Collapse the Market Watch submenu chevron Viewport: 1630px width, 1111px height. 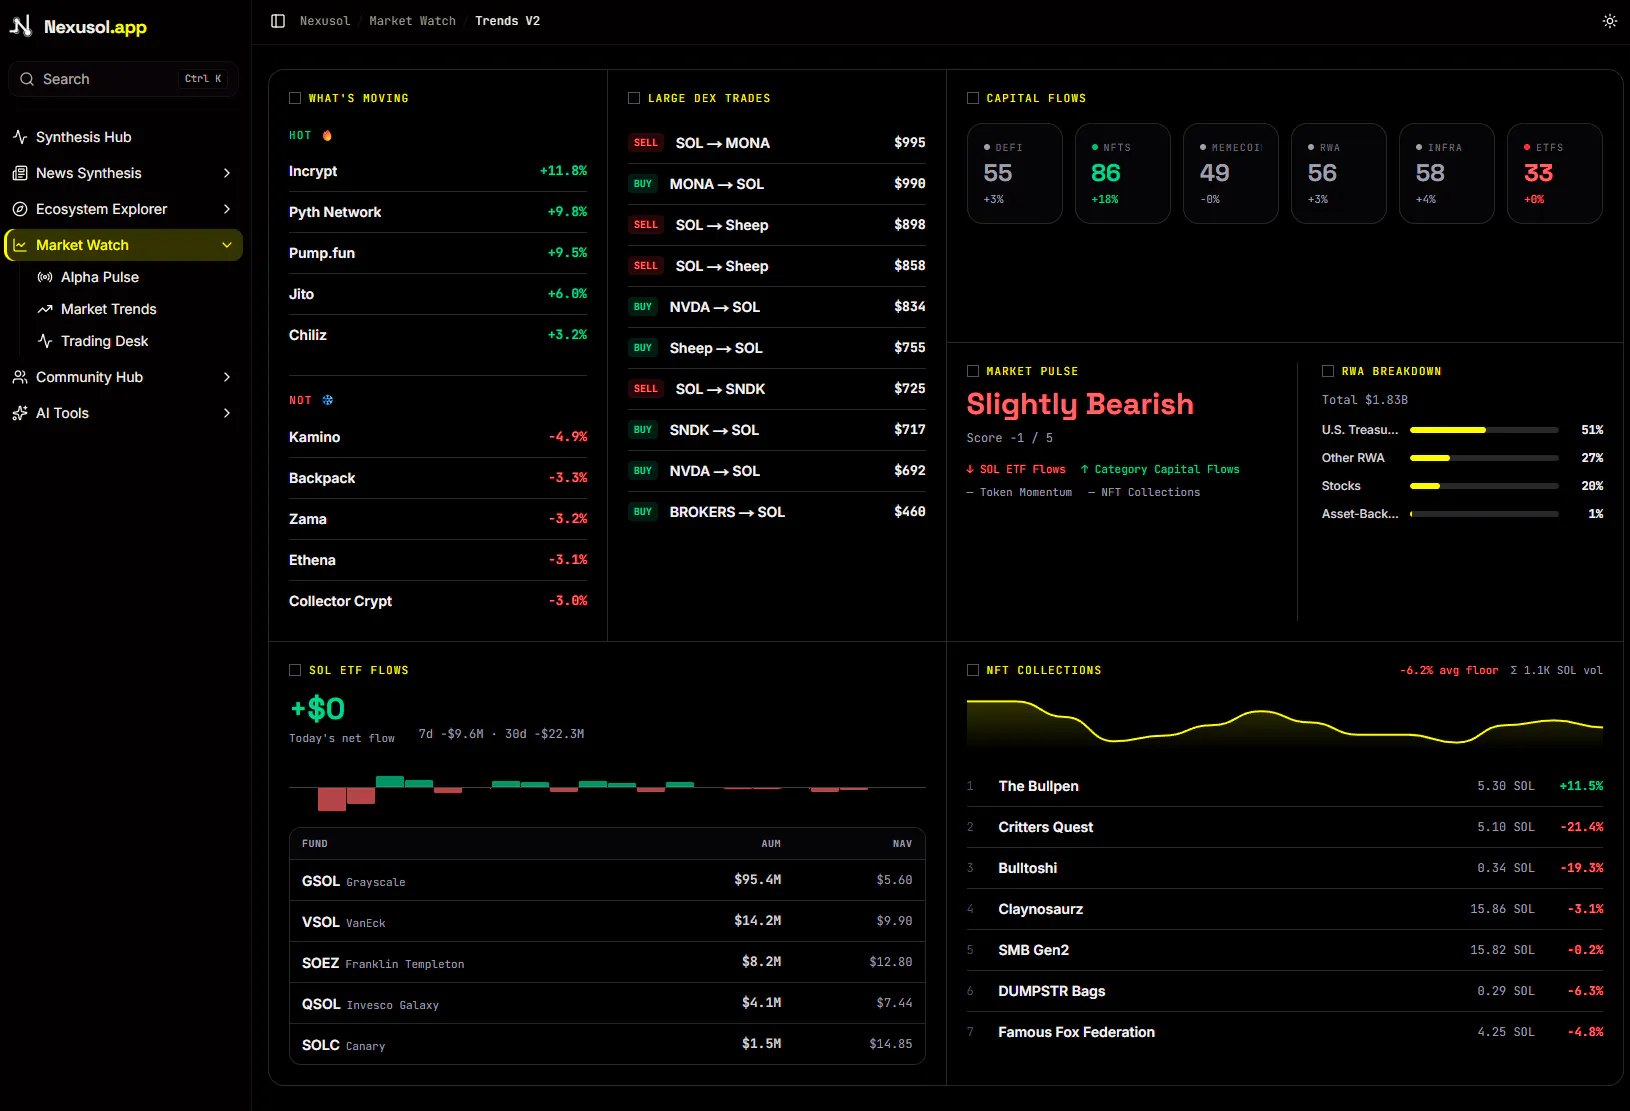227,245
